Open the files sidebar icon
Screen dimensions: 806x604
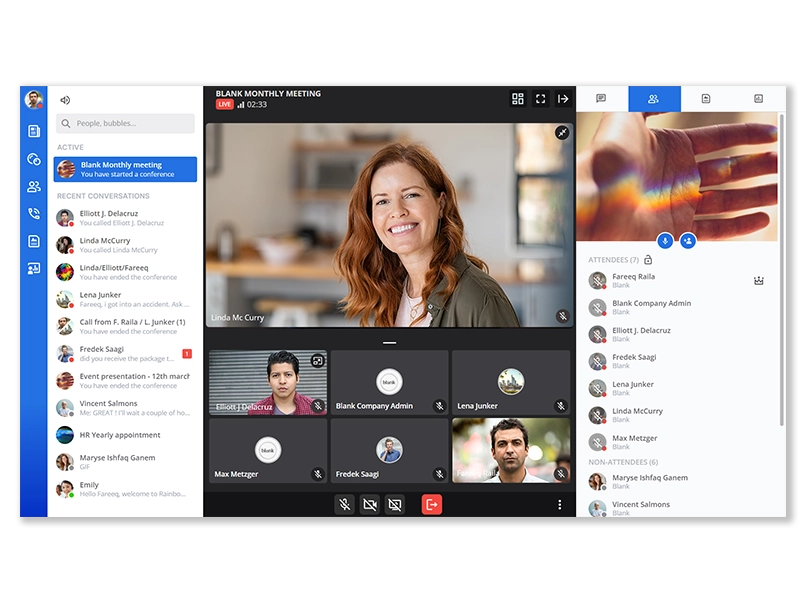point(34,241)
